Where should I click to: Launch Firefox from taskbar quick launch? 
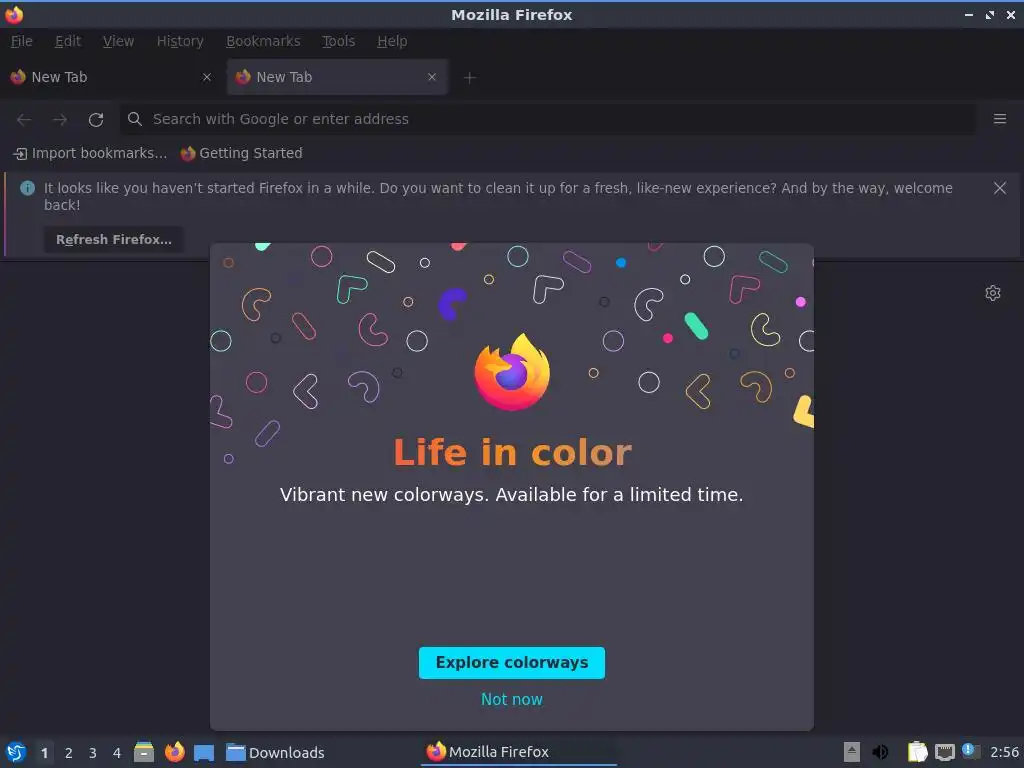coord(174,752)
